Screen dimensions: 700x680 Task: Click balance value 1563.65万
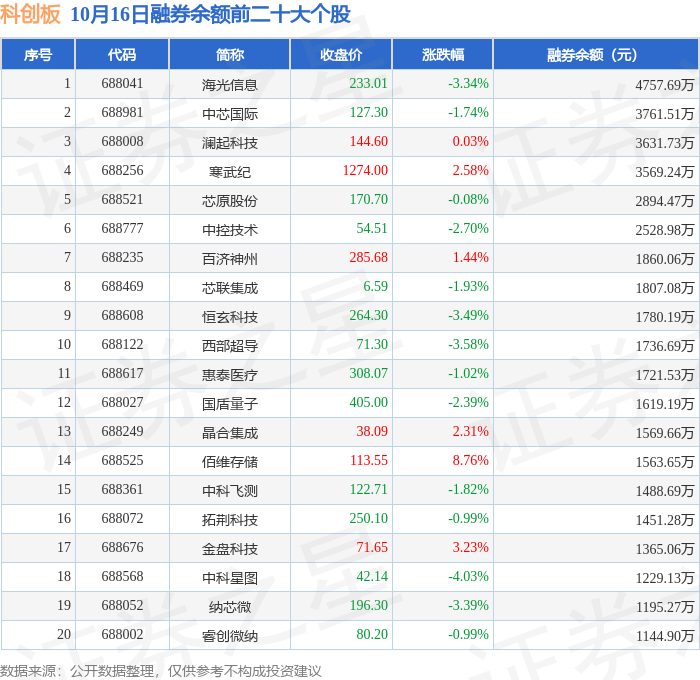(665, 462)
